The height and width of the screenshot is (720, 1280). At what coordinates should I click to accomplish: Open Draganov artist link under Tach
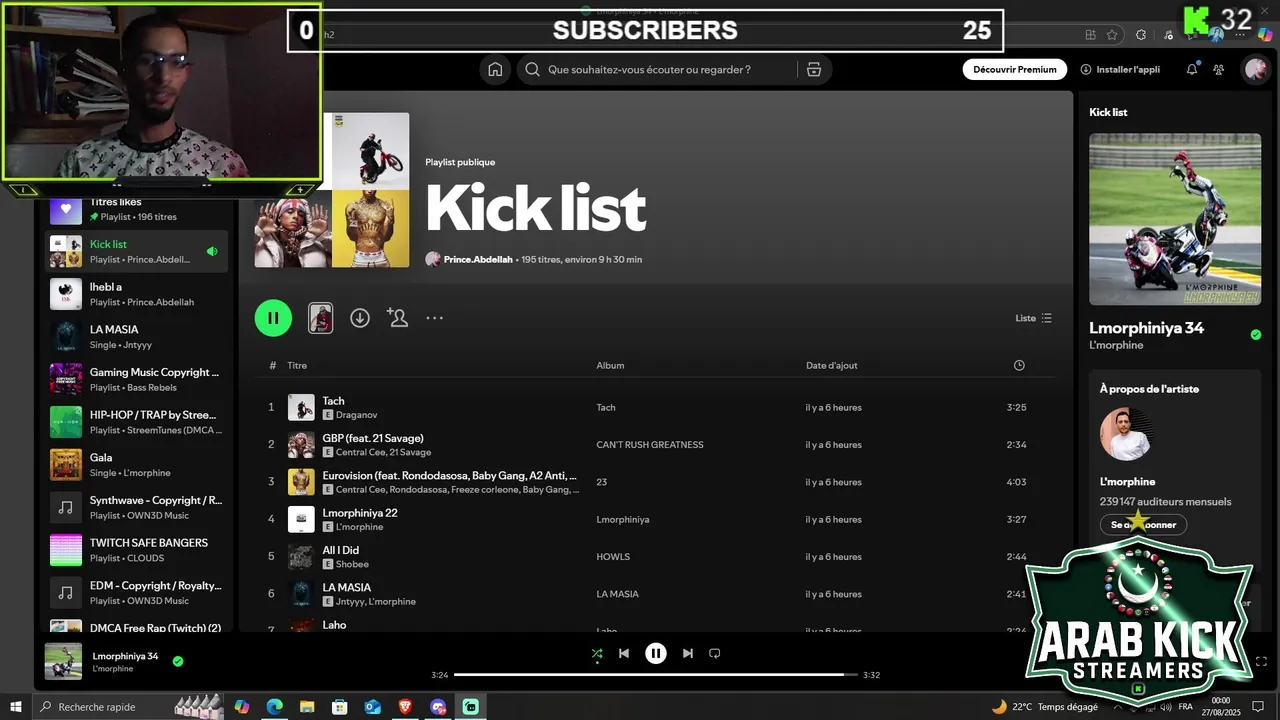click(356, 415)
